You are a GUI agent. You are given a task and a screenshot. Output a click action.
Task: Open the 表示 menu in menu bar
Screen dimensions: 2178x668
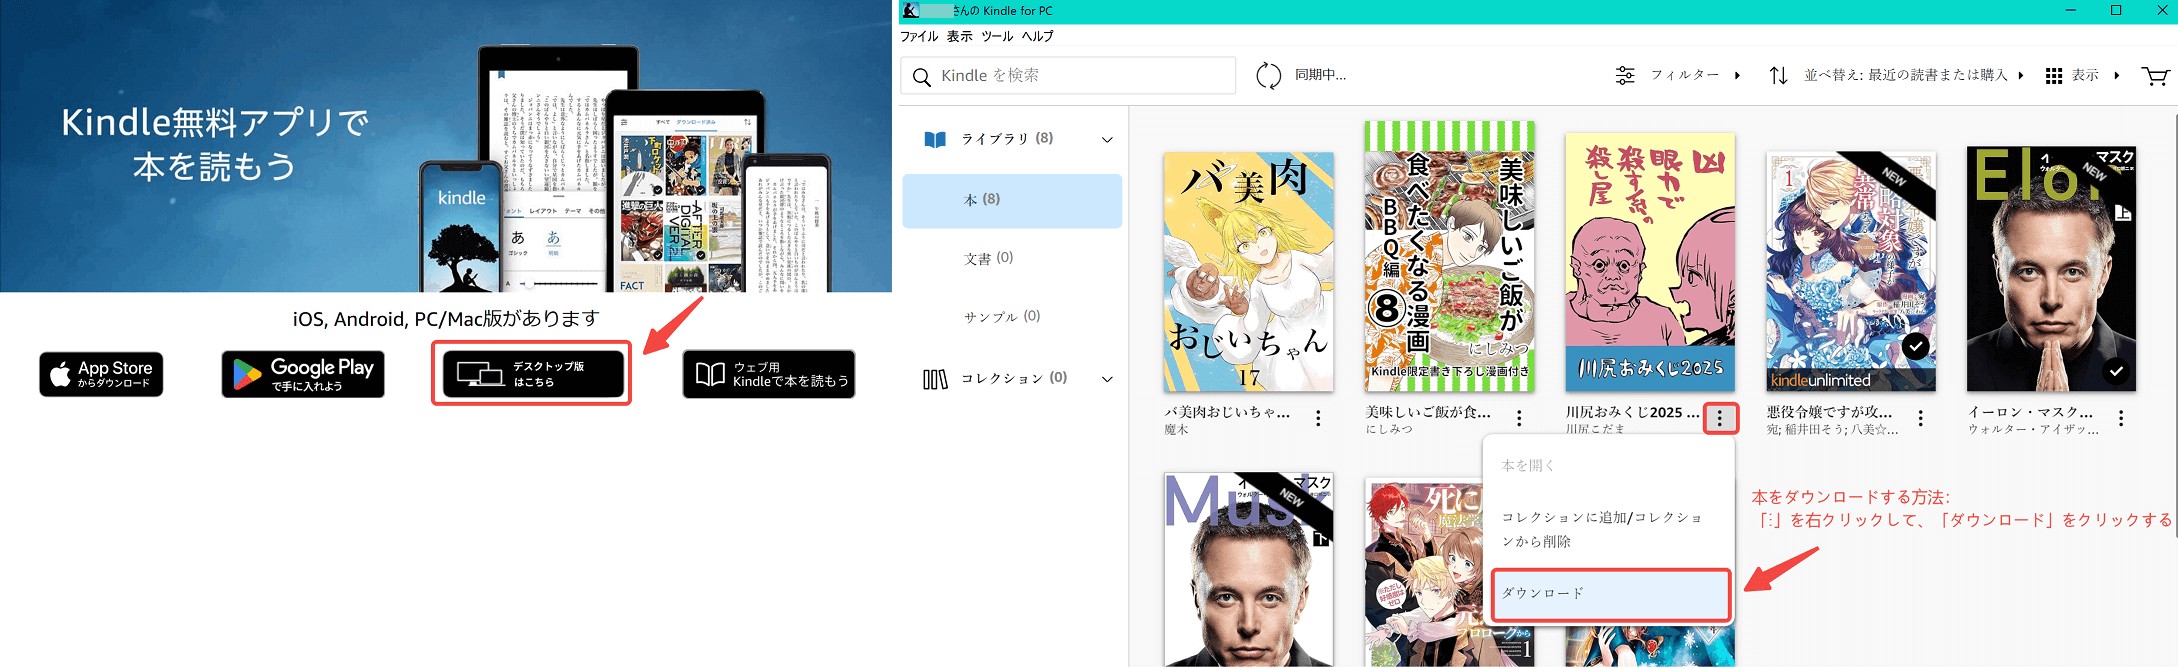click(x=960, y=36)
